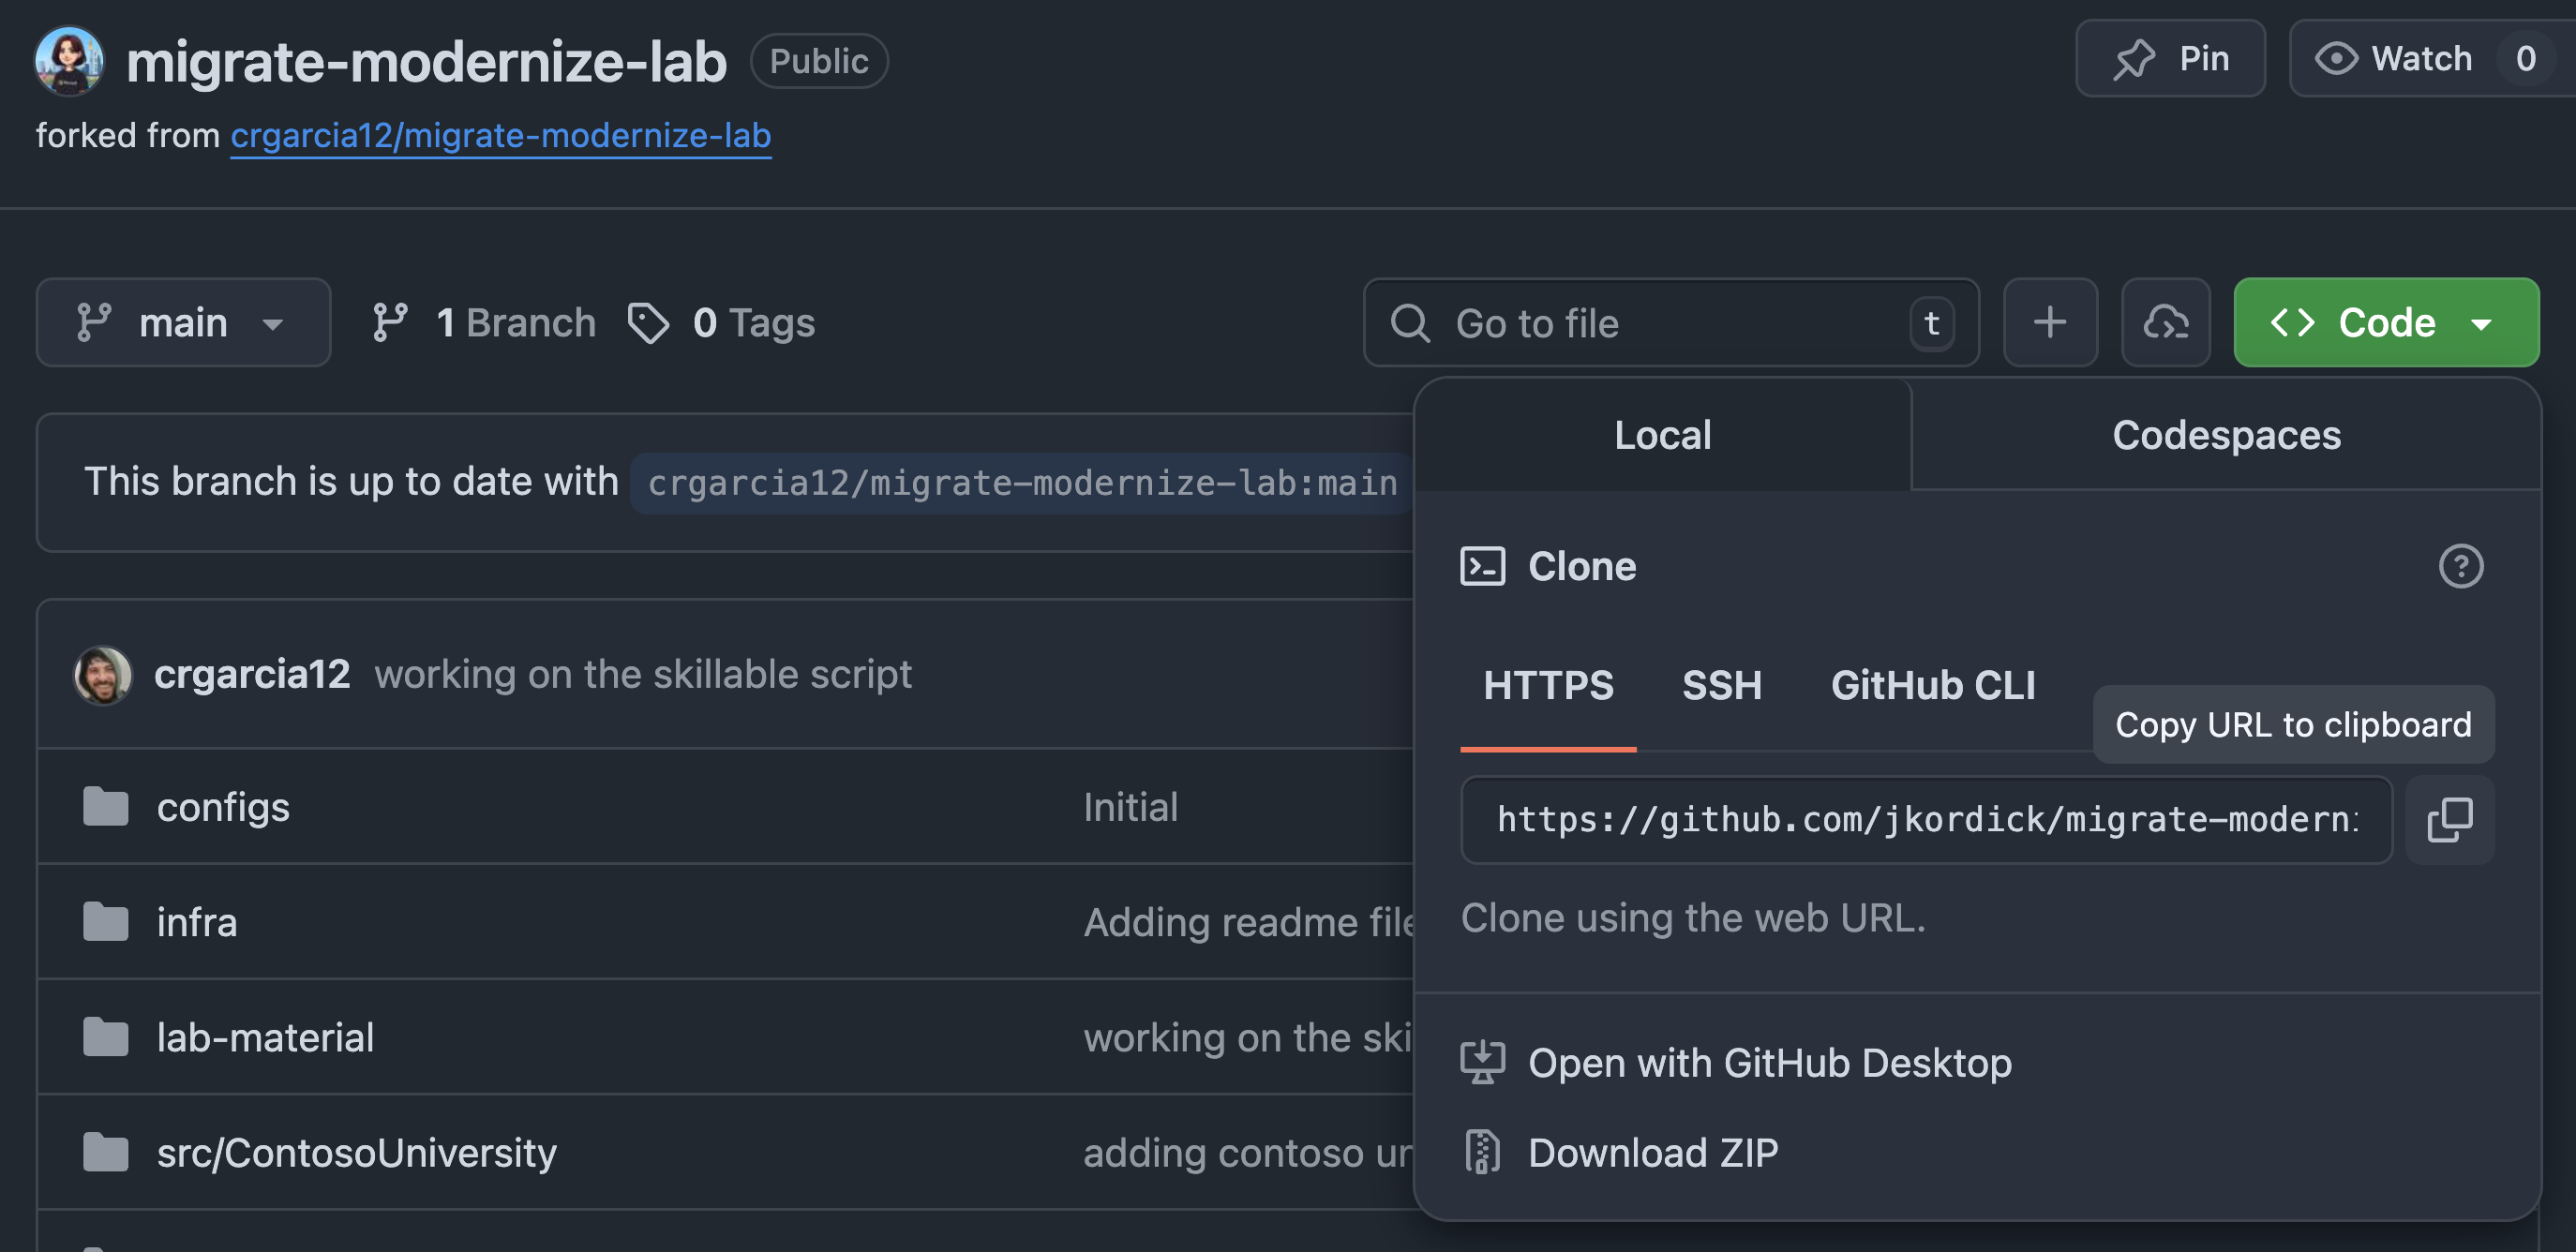
Task: Collapse the green Code dropdown button
Action: click(x=2385, y=322)
